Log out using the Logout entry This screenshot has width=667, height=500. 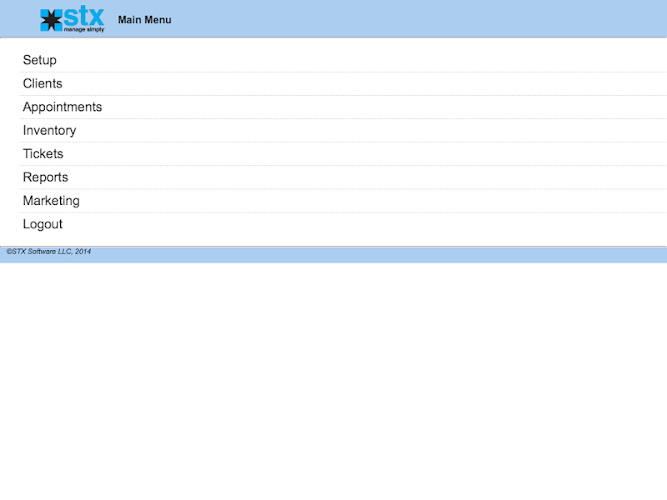pos(343,224)
